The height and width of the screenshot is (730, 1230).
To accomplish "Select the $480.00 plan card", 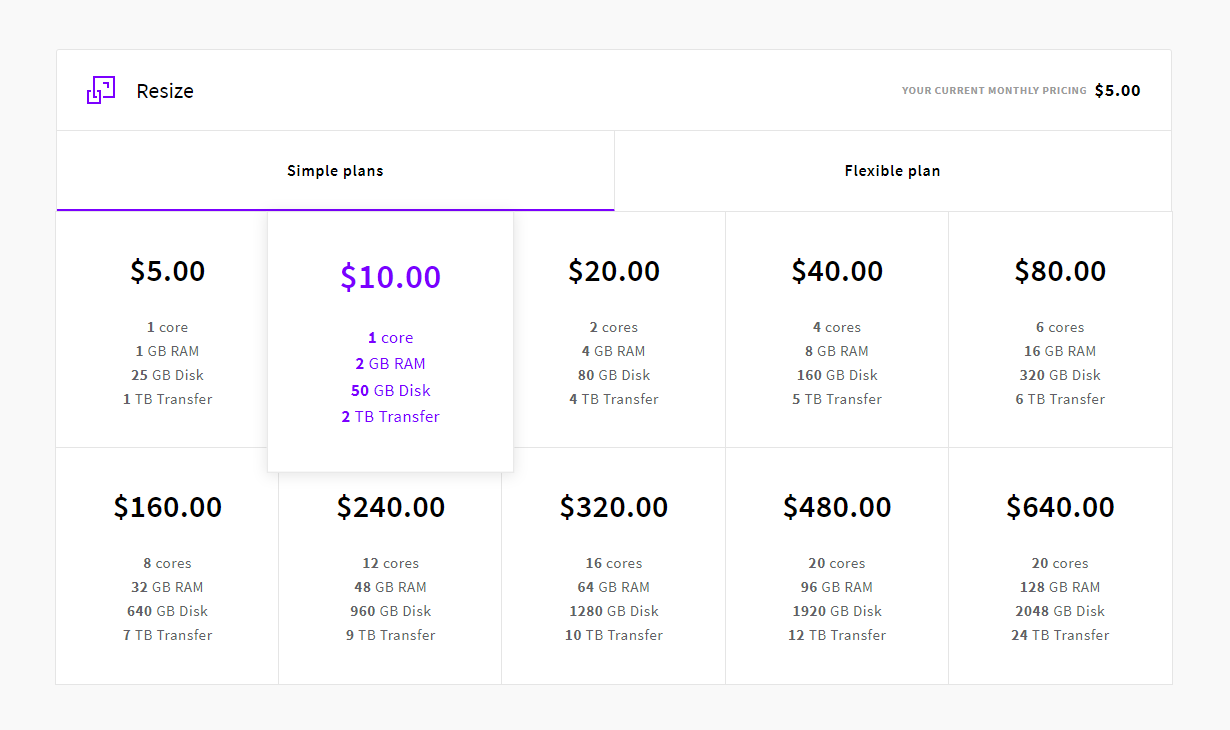I will (x=837, y=566).
